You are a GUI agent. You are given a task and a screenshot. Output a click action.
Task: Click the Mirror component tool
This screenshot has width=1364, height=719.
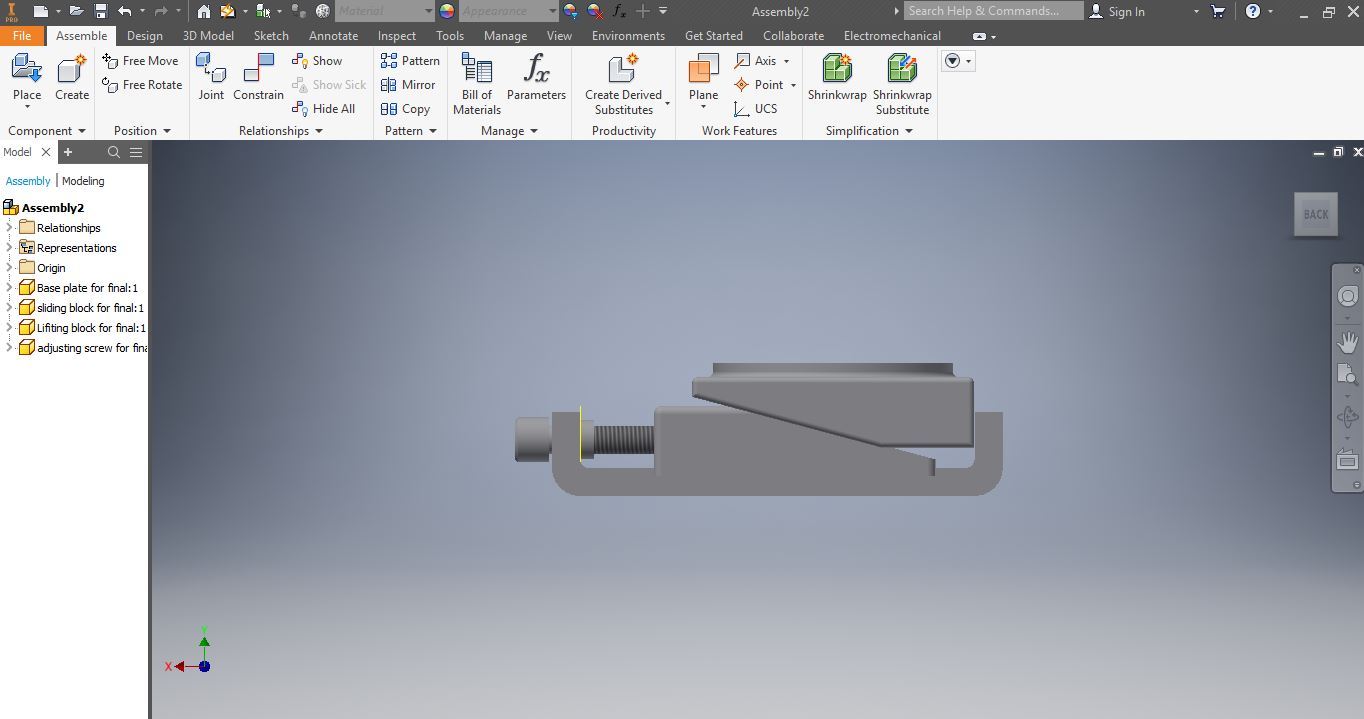tap(408, 85)
